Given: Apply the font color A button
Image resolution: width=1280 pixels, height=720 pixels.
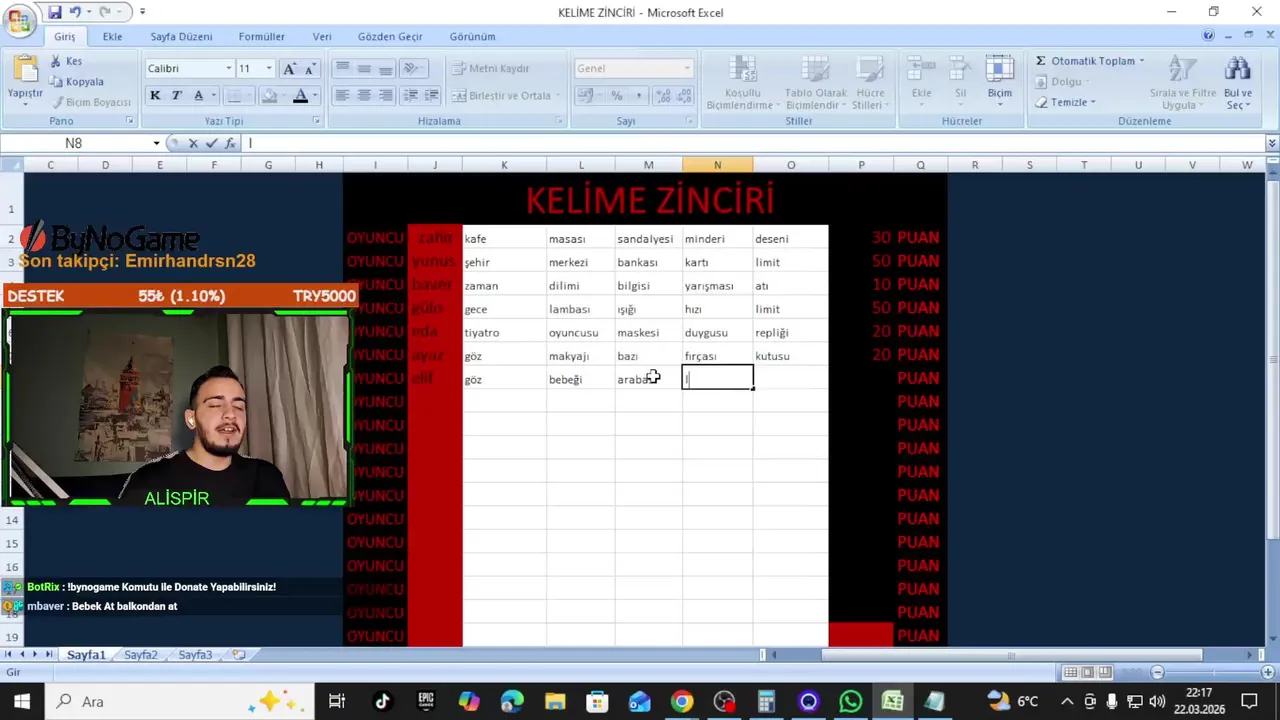Looking at the screenshot, I should pos(300,96).
